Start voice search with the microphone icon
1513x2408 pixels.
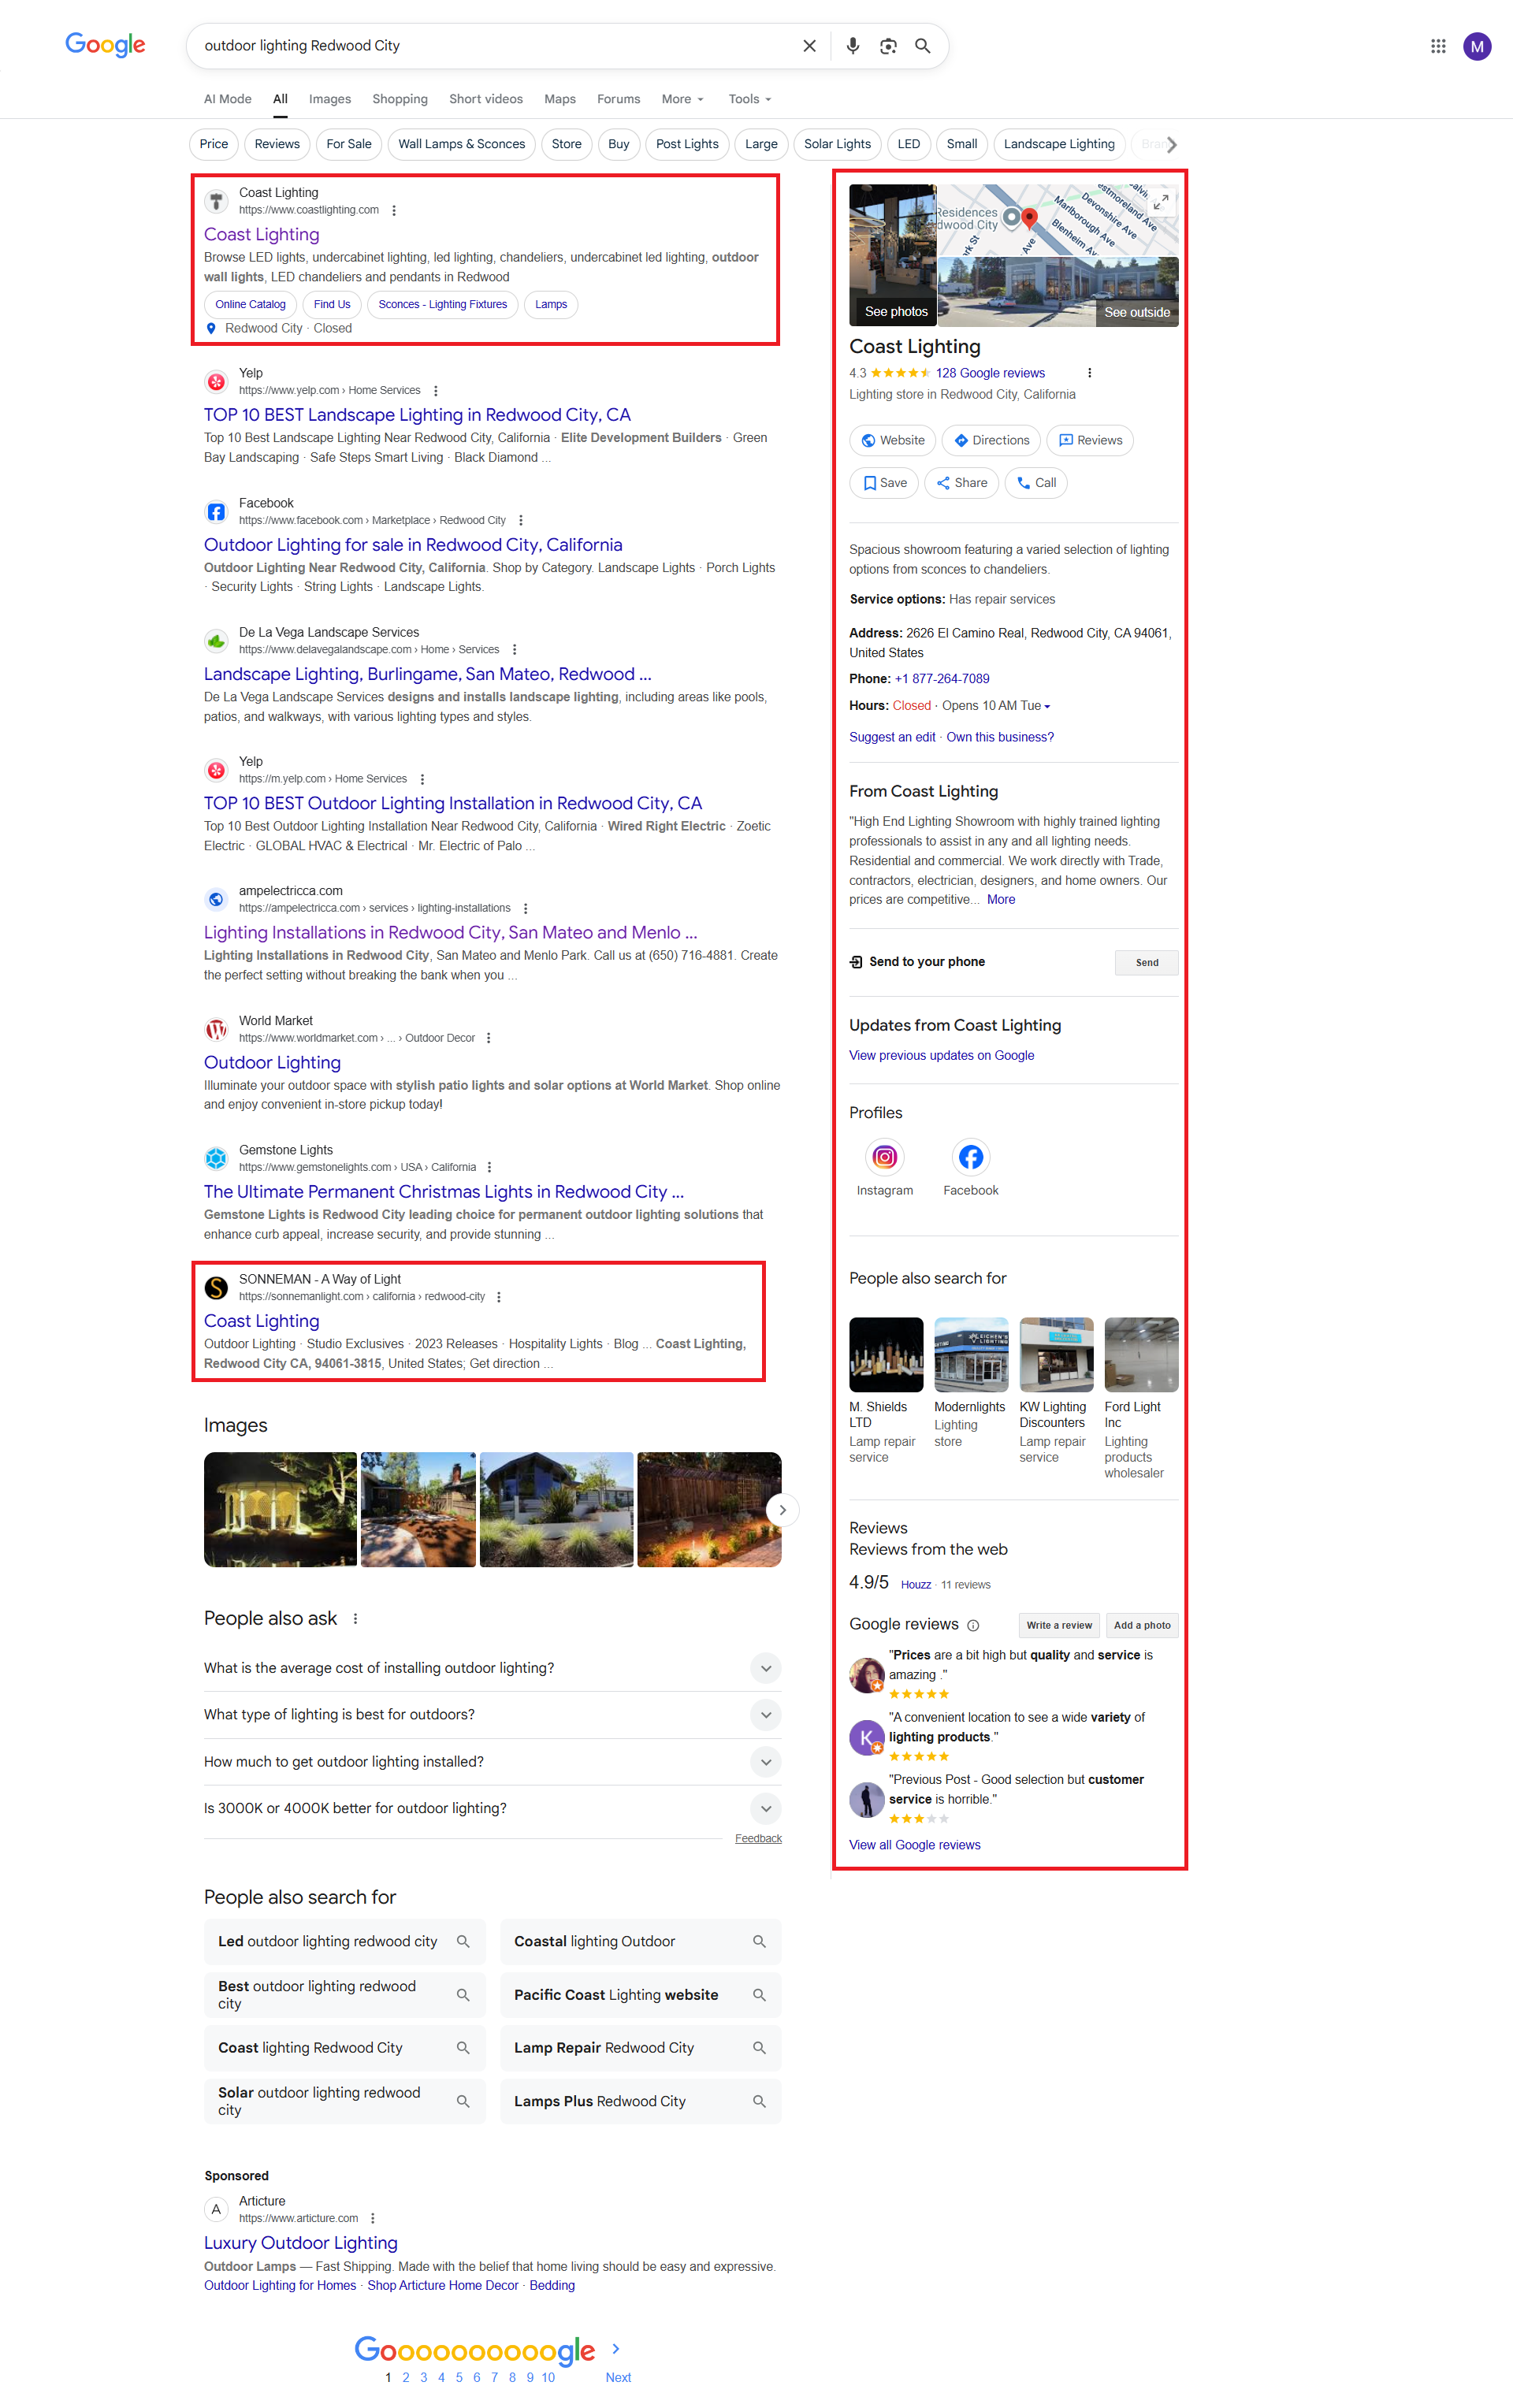(x=852, y=46)
